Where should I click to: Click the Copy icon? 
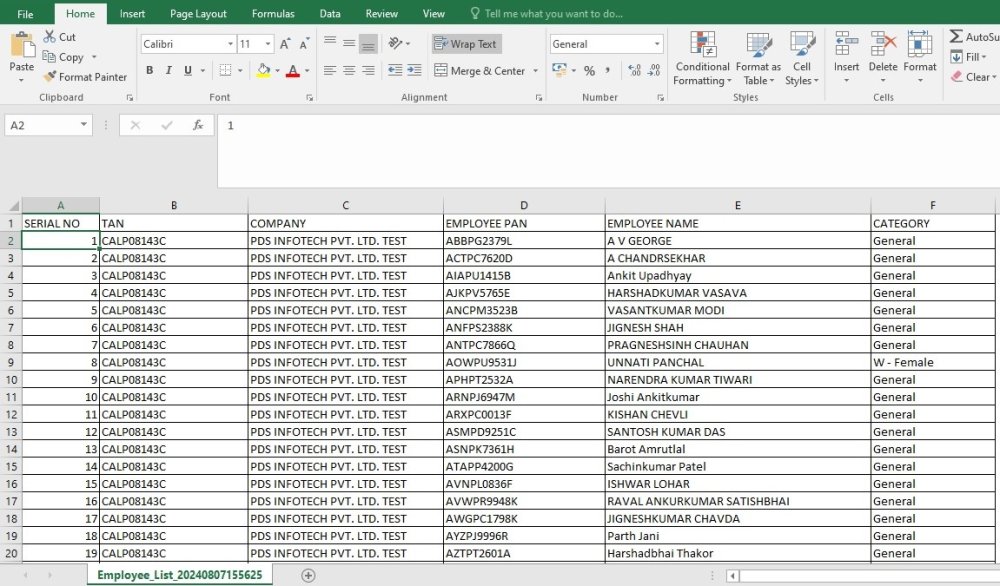click(49, 57)
